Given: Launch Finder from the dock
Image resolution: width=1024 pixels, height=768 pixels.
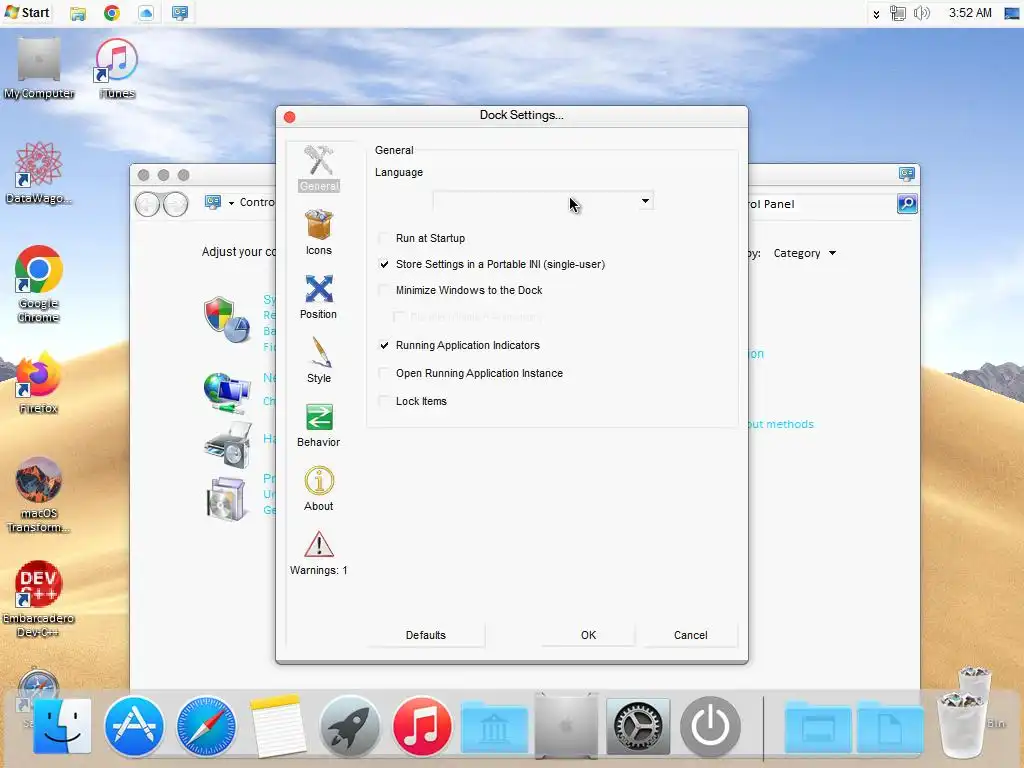Looking at the screenshot, I should coord(62,726).
